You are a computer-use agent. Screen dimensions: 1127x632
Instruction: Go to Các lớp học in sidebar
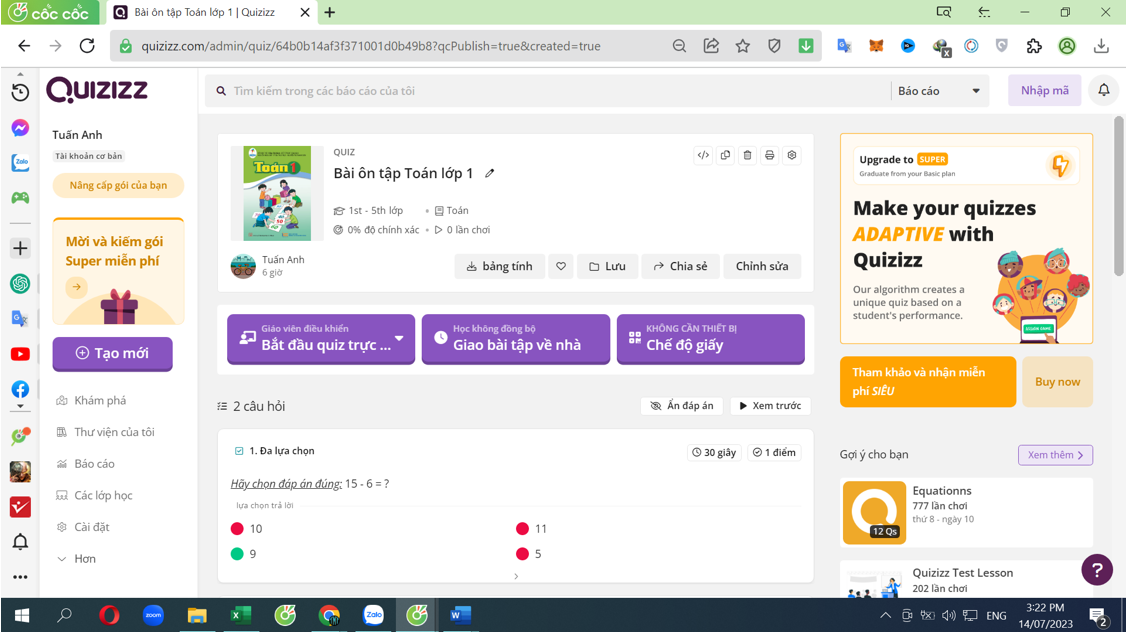103,496
